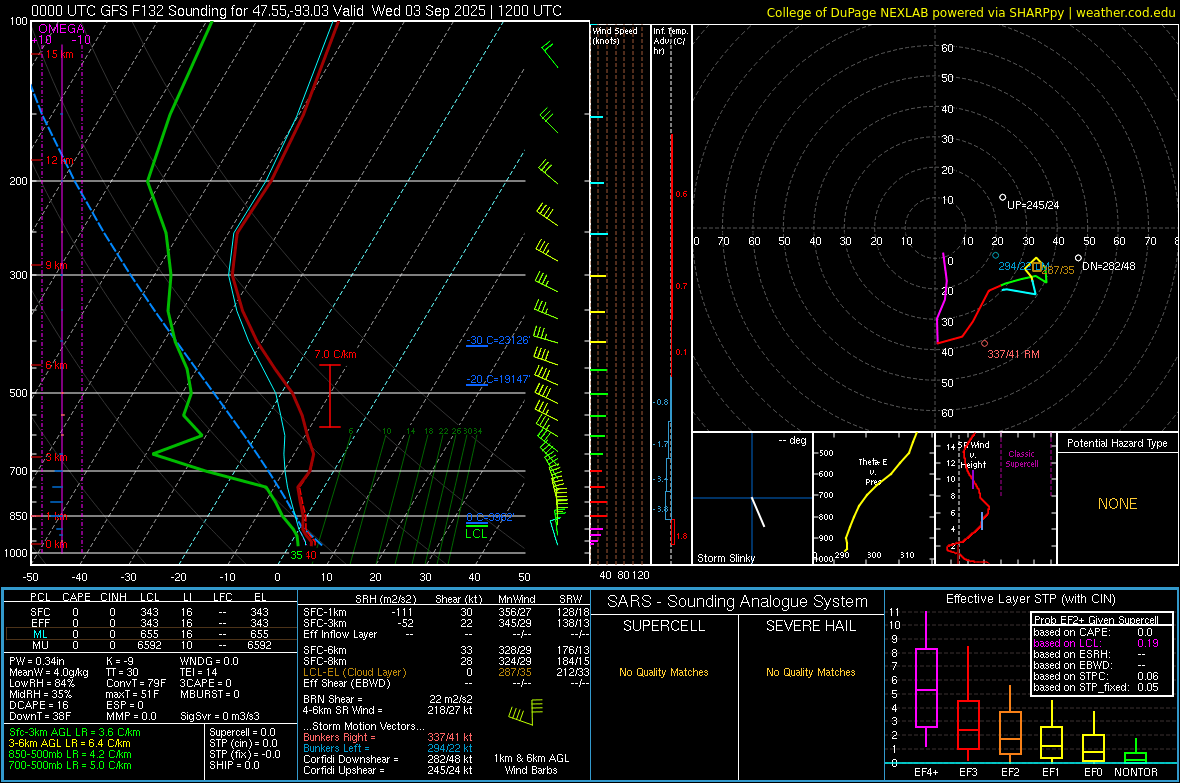The image size is (1180, 783).
Task: Click the orange '287/35' hodograph label
Action: coord(1058,270)
